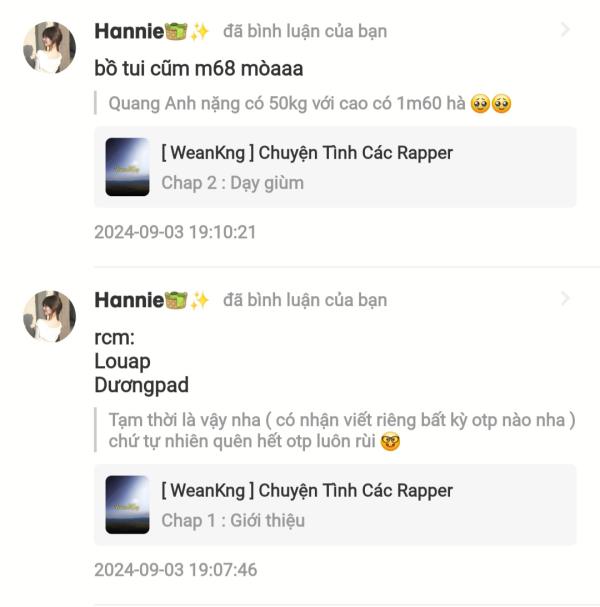Open Hannie's avatar on the Chap 2 notification

pyautogui.click(x=49, y=47)
